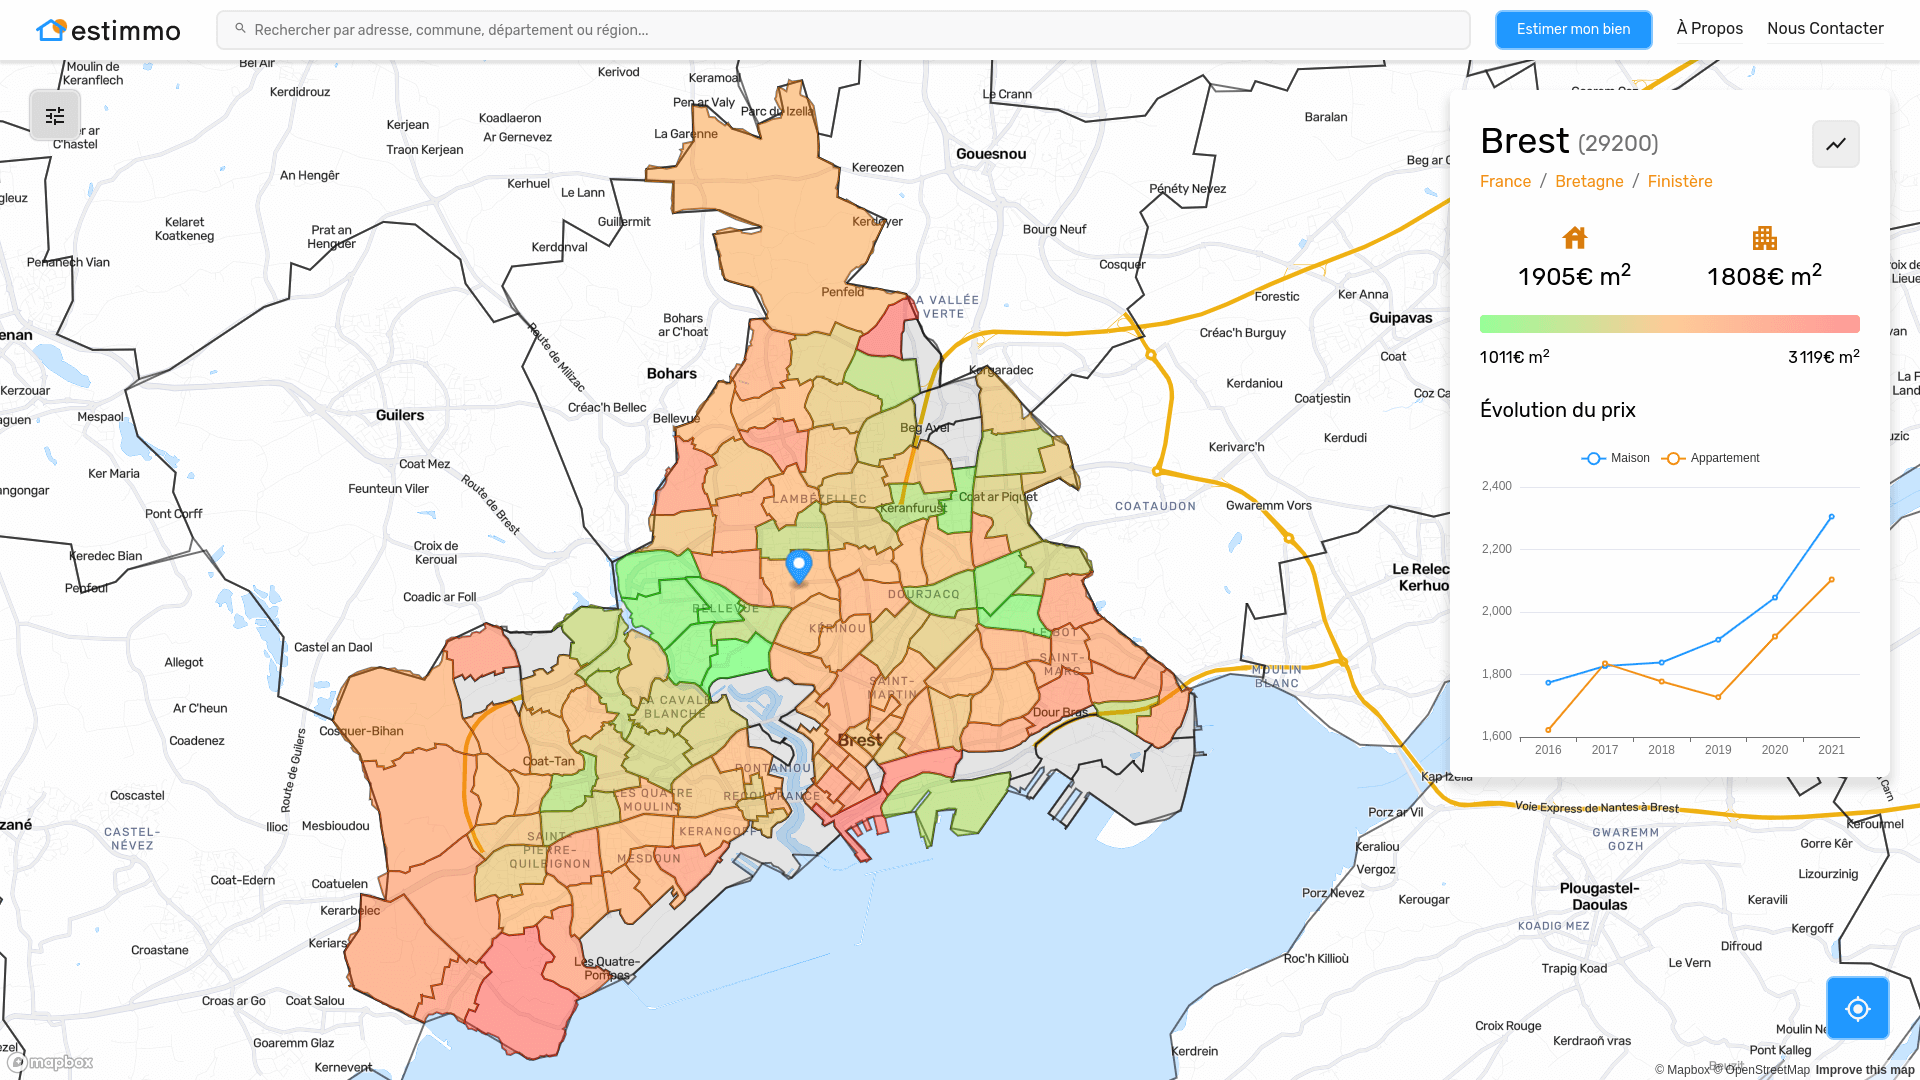
Task: Click the 2021 Maison data point
Action: click(x=1831, y=517)
